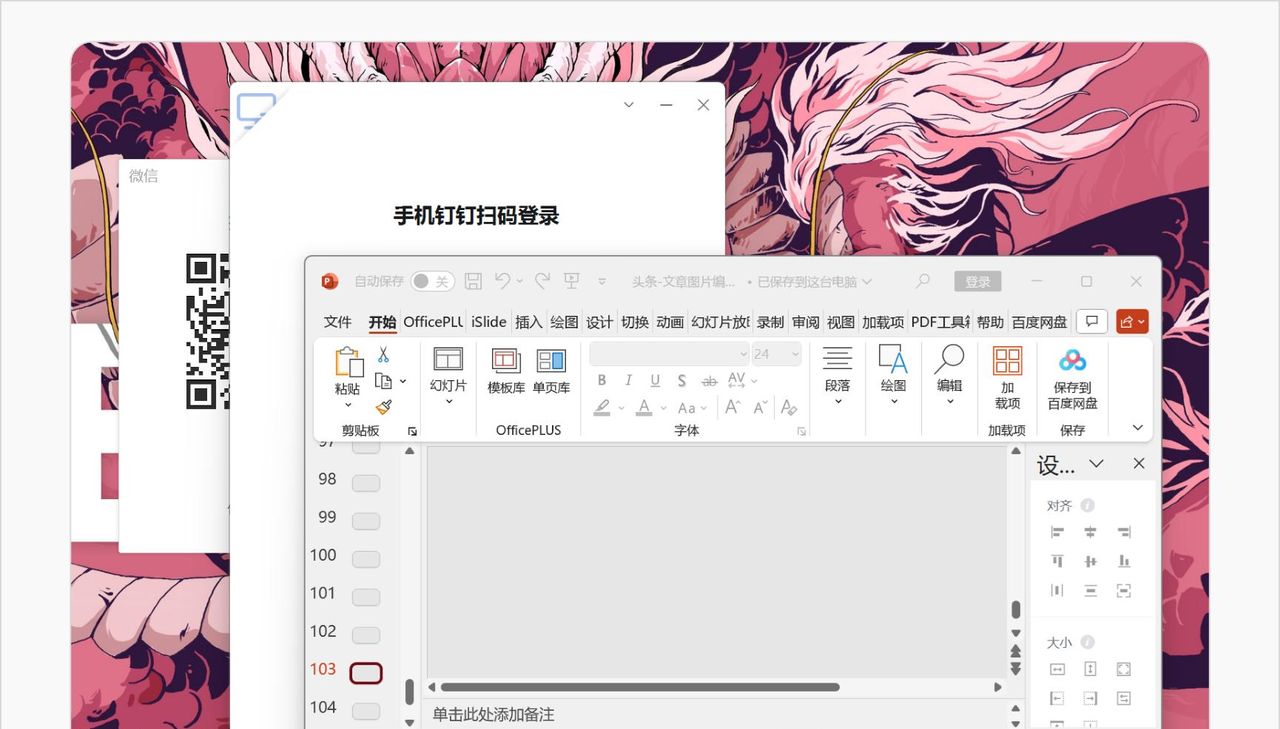1280x729 pixels.
Task: Switch to the 插入 ribbon tab
Action: point(528,322)
